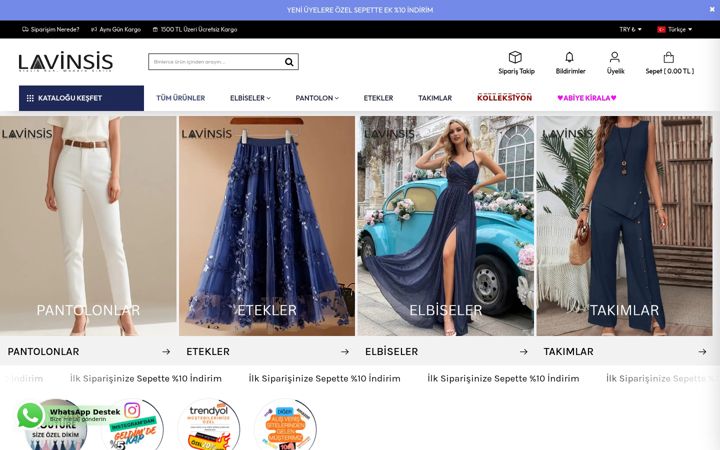720x450 pixels.
Task: Click the magnifier search icon
Action: (289, 62)
